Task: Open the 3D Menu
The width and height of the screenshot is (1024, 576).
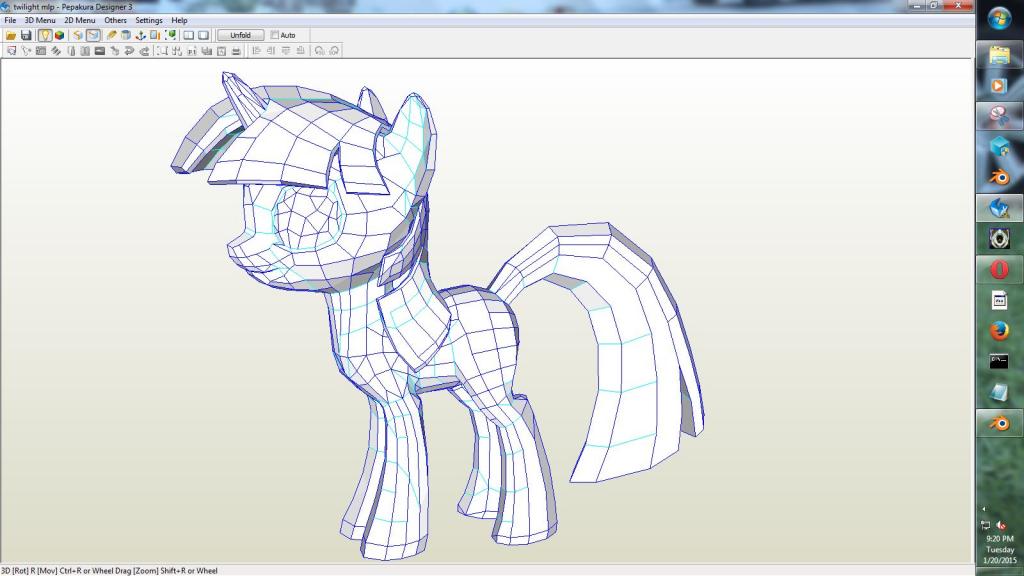Action: (x=40, y=20)
